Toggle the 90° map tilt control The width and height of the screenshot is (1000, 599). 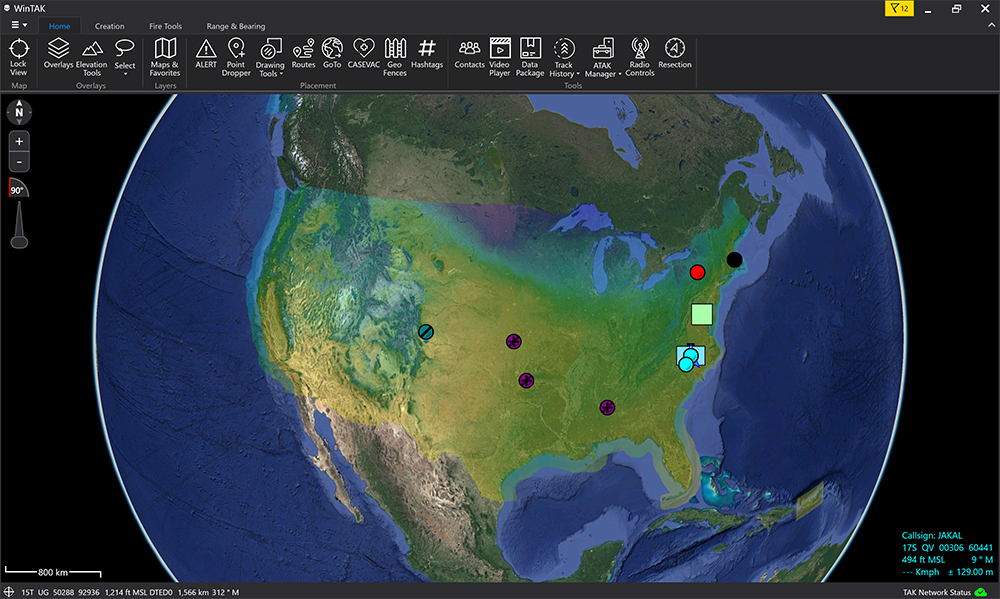pyautogui.click(x=18, y=189)
